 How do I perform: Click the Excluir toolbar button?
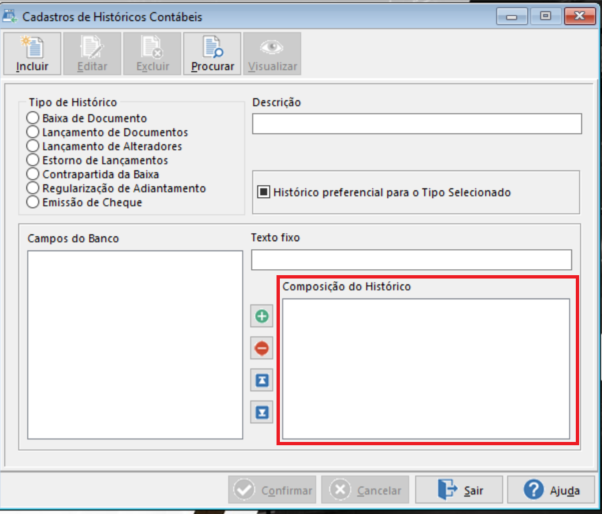(x=152, y=53)
